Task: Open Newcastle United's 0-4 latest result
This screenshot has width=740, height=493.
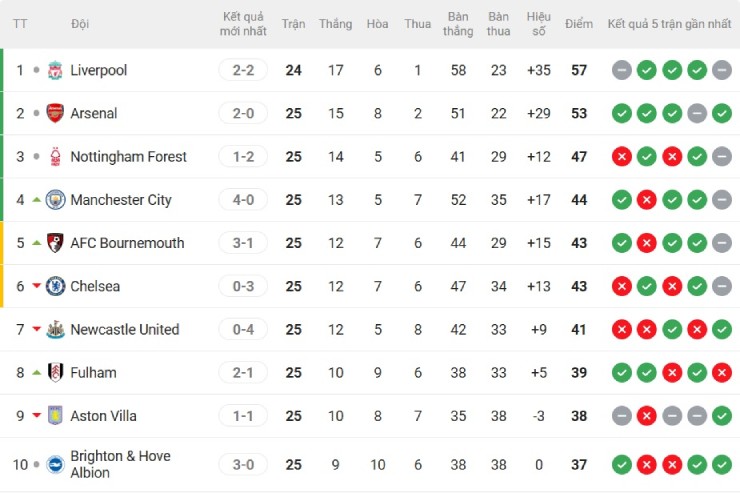Action: click(x=243, y=329)
